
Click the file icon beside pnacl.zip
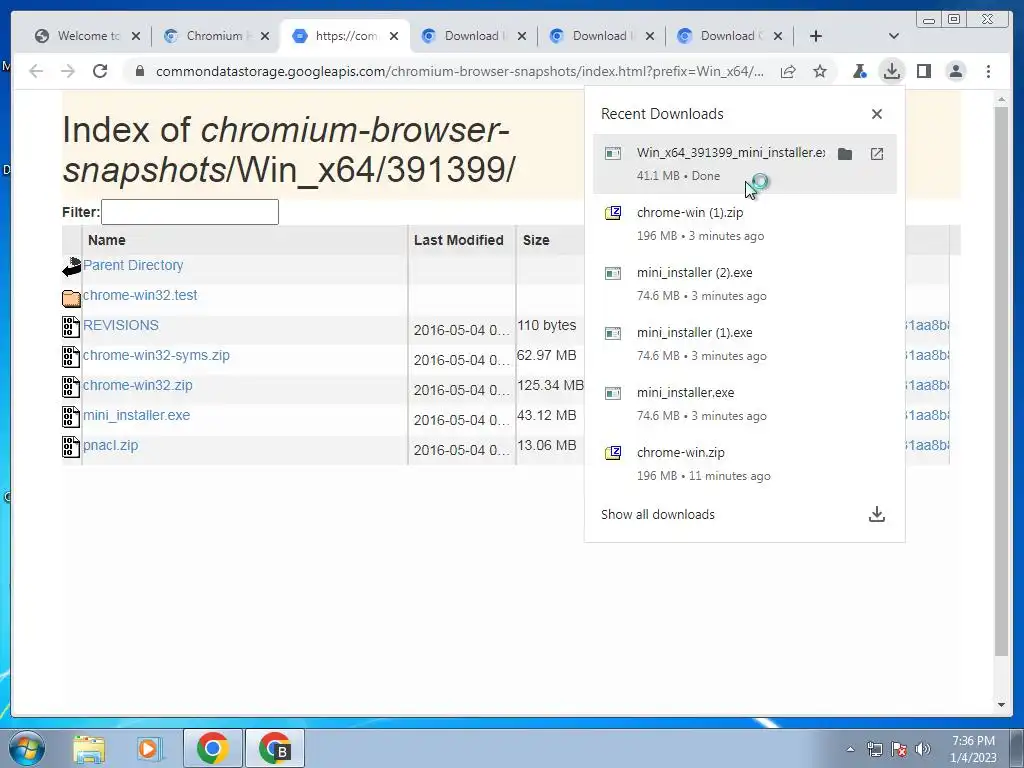tap(71, 447)
